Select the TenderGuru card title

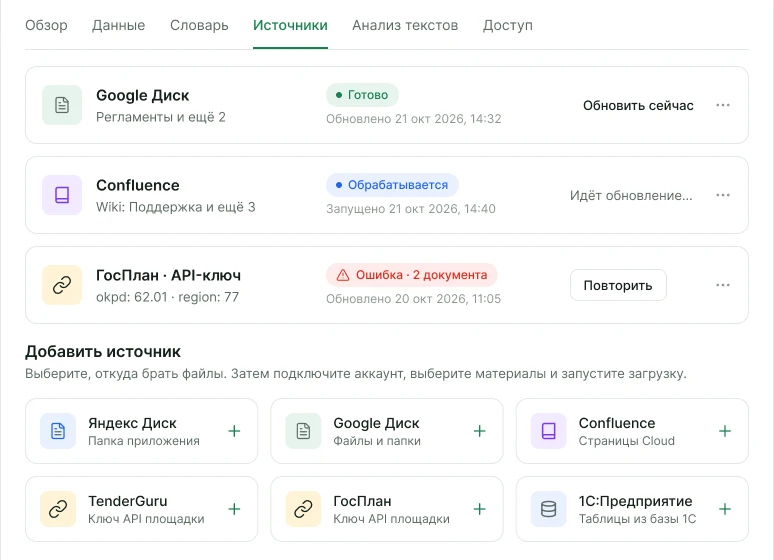(x=127, y=501)
